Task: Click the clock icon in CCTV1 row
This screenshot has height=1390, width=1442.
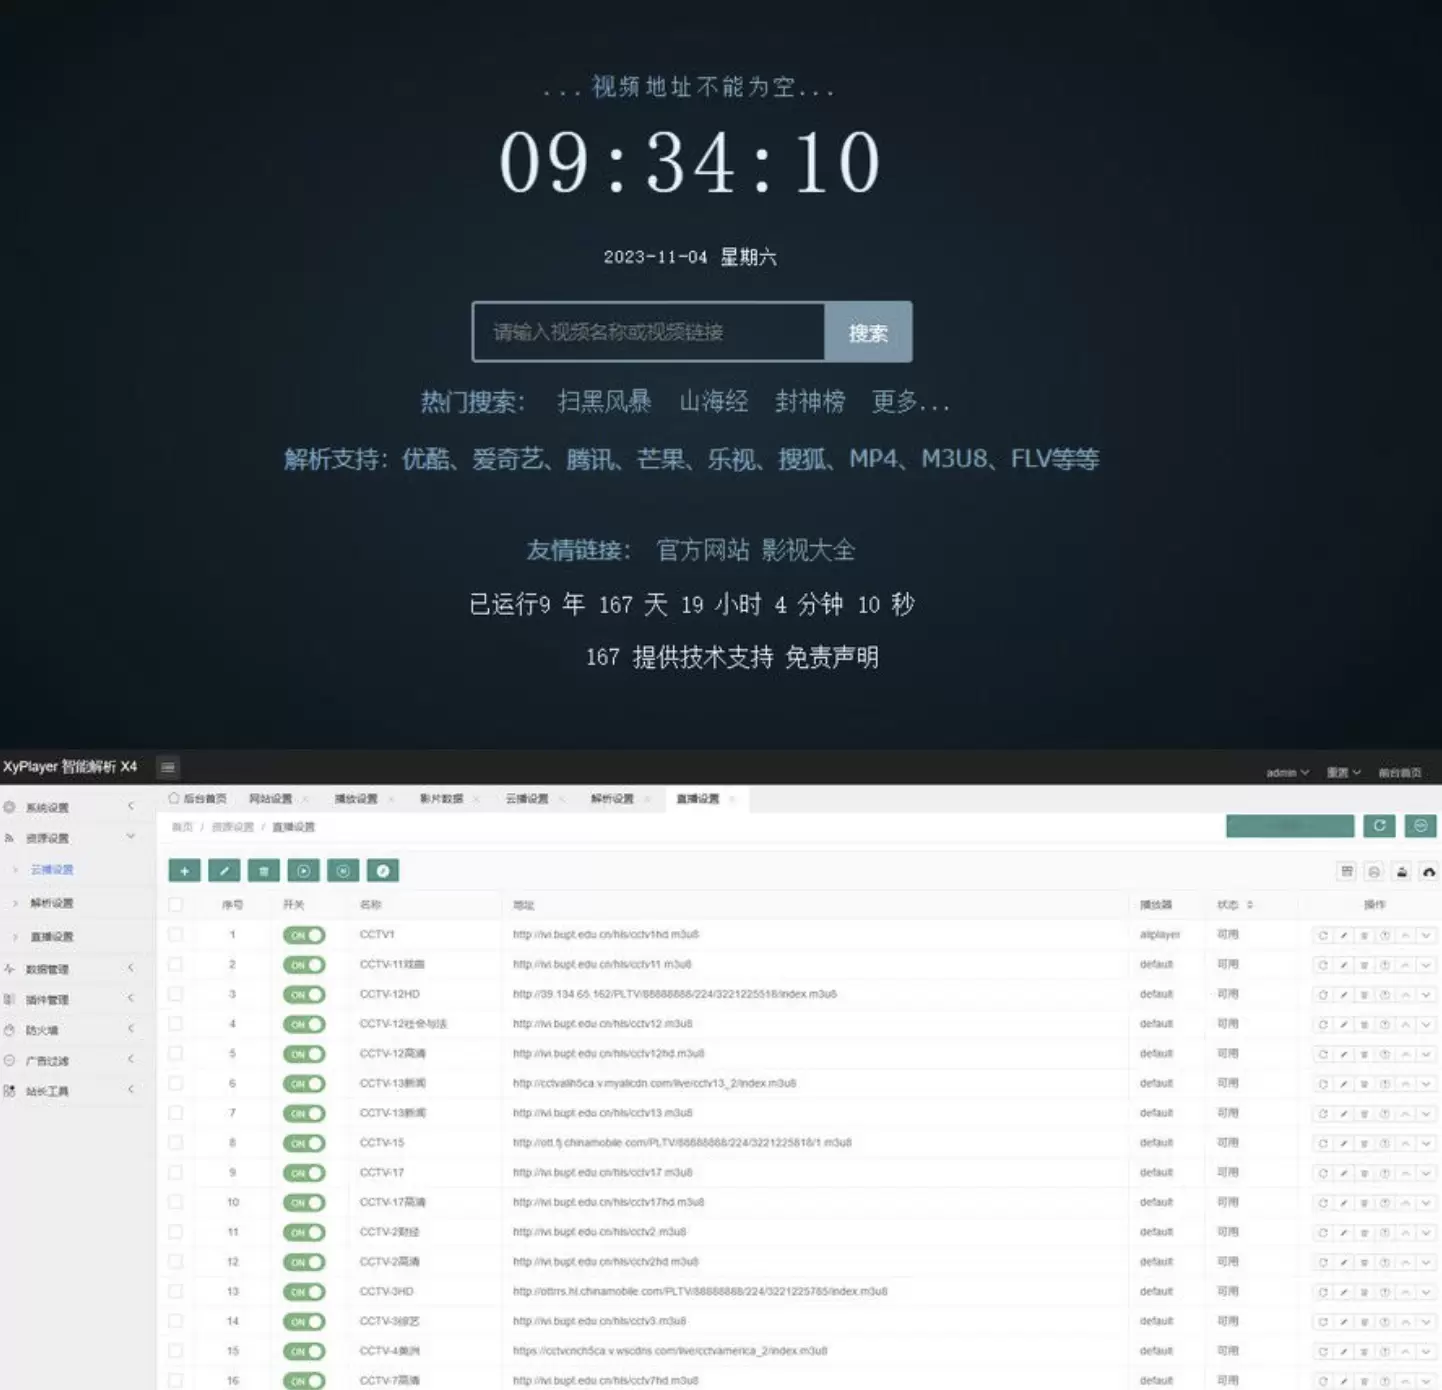Action: 1385,935
